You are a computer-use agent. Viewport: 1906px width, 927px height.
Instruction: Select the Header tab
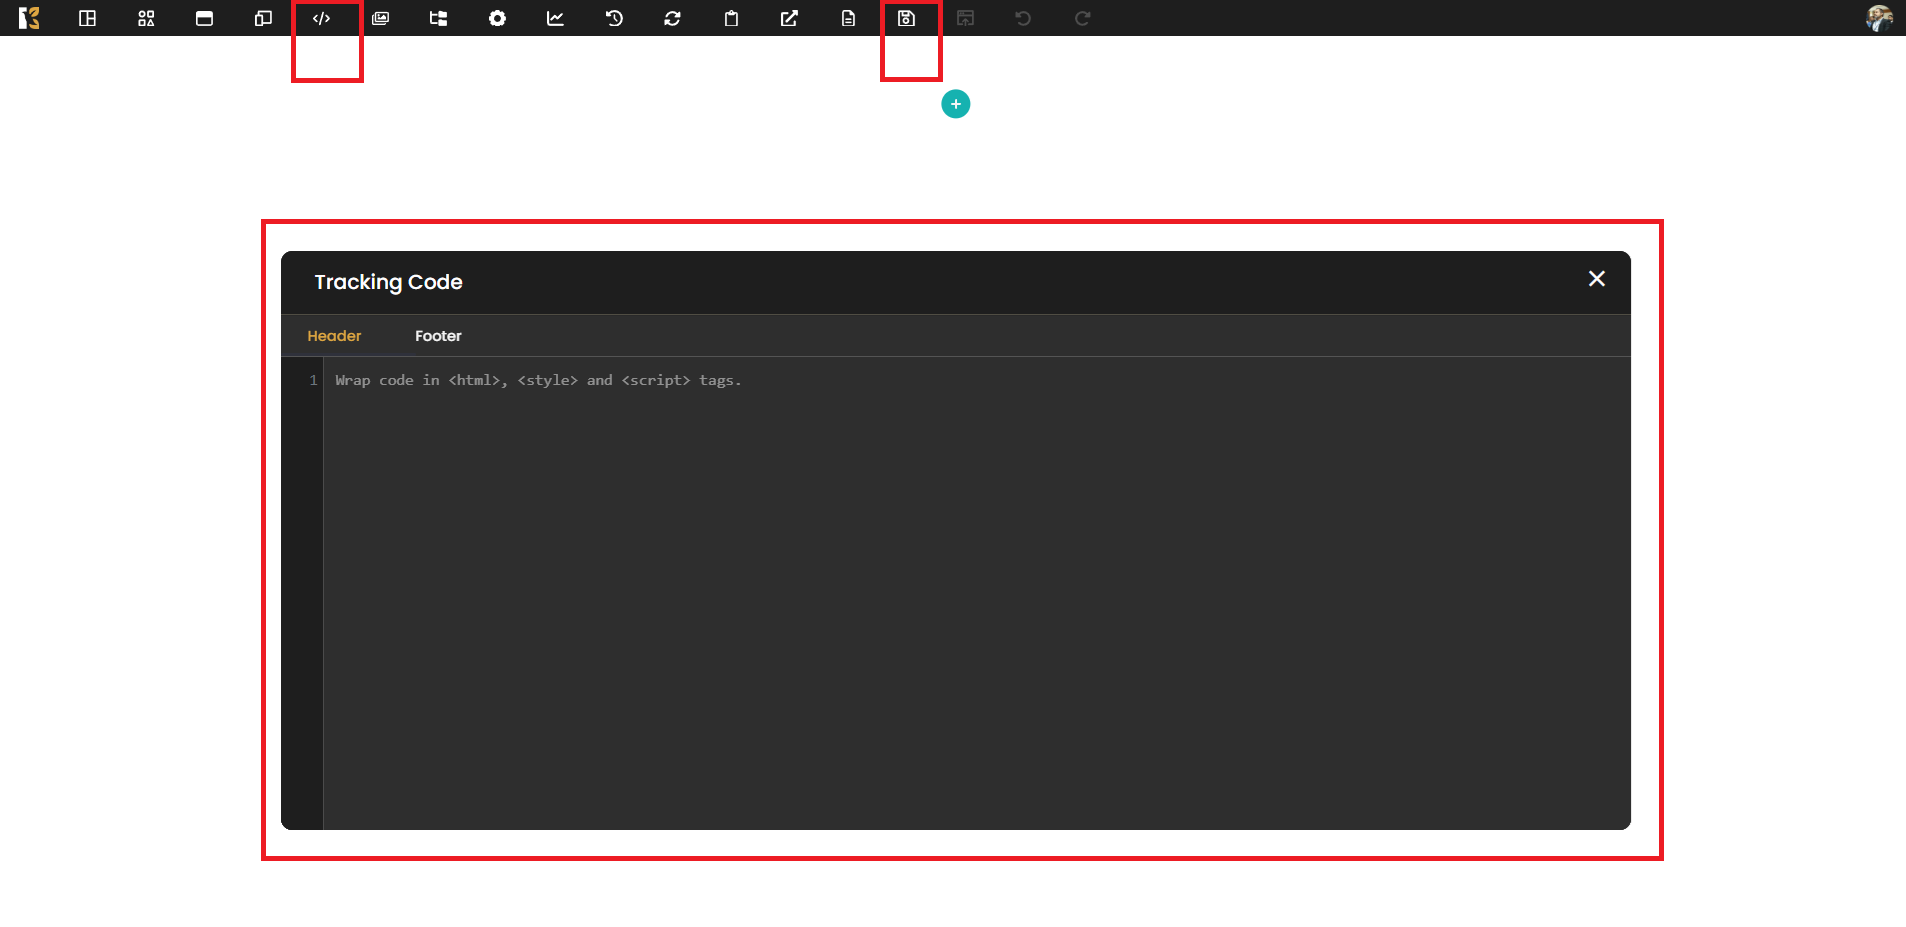click(334, 336)
